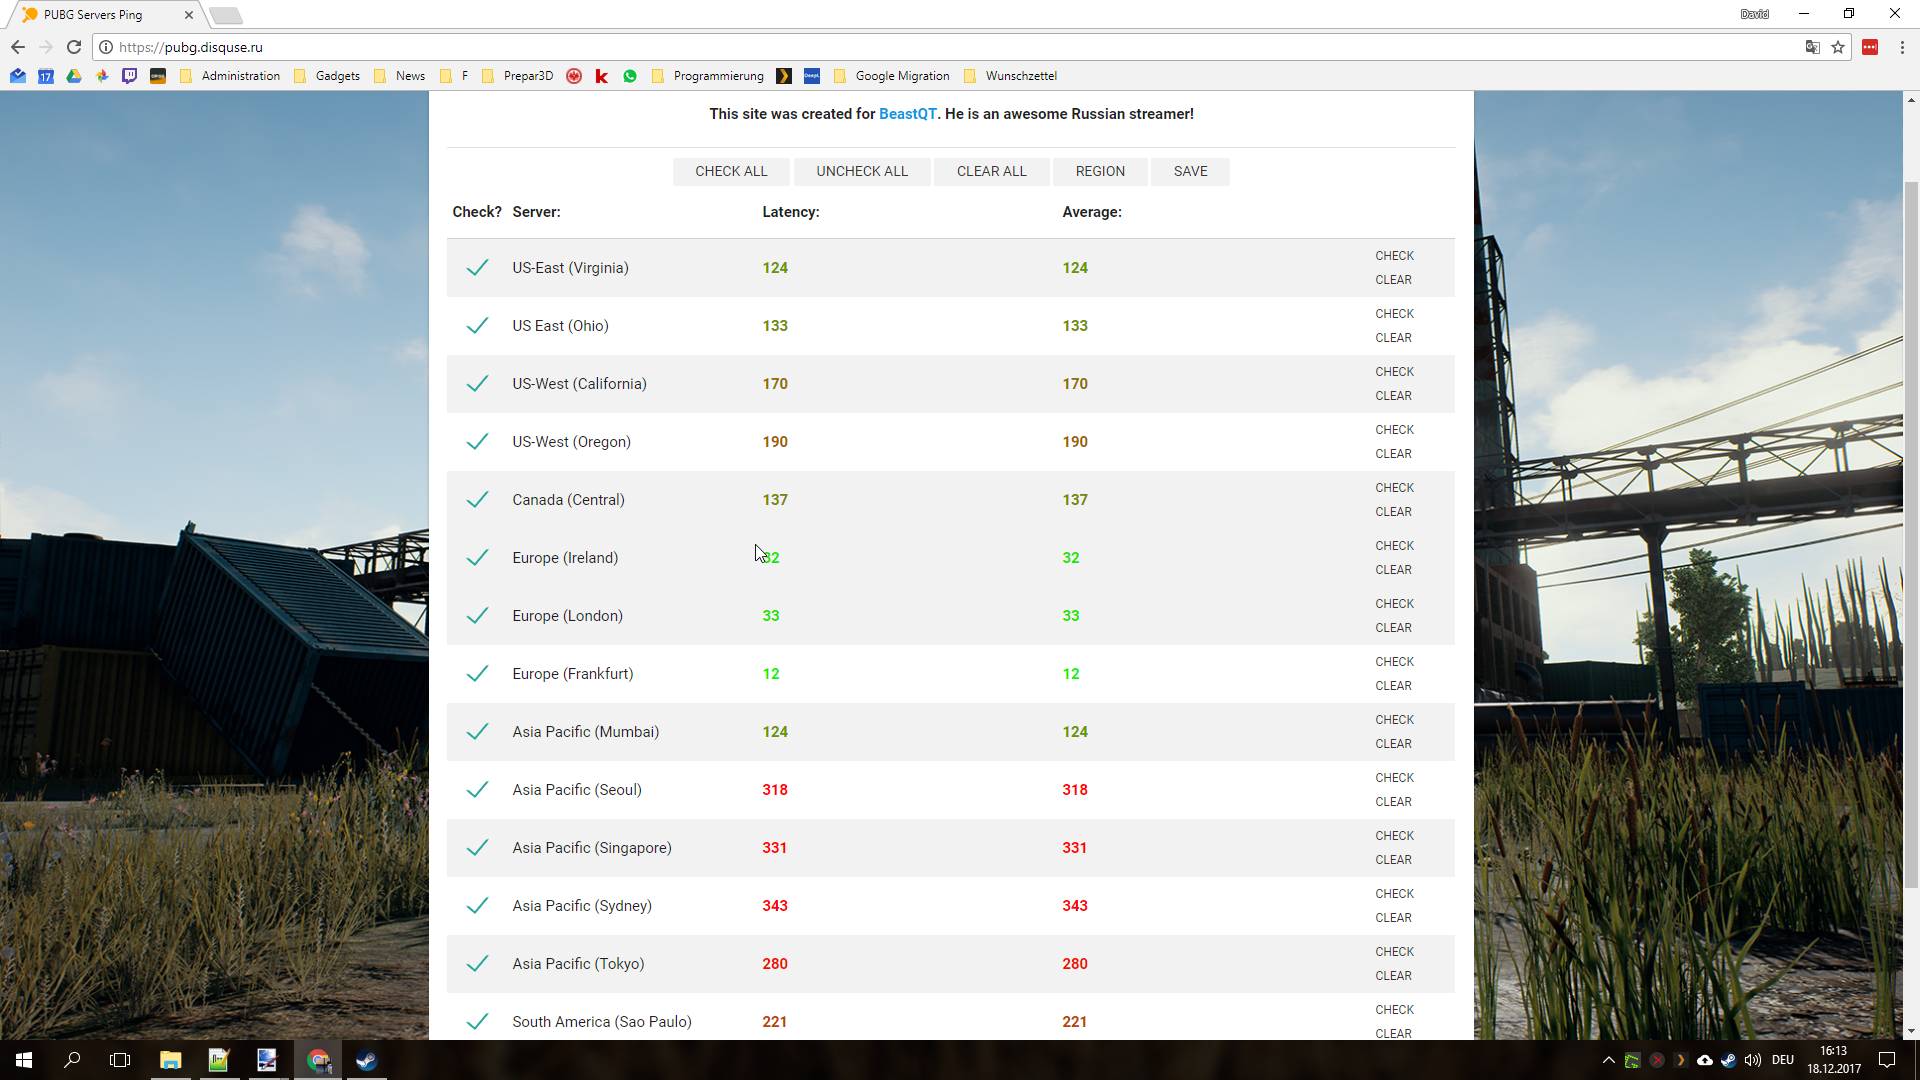Click the browser reload icon
Screen dimensions: 1920x1080
(x=74, y=47)
